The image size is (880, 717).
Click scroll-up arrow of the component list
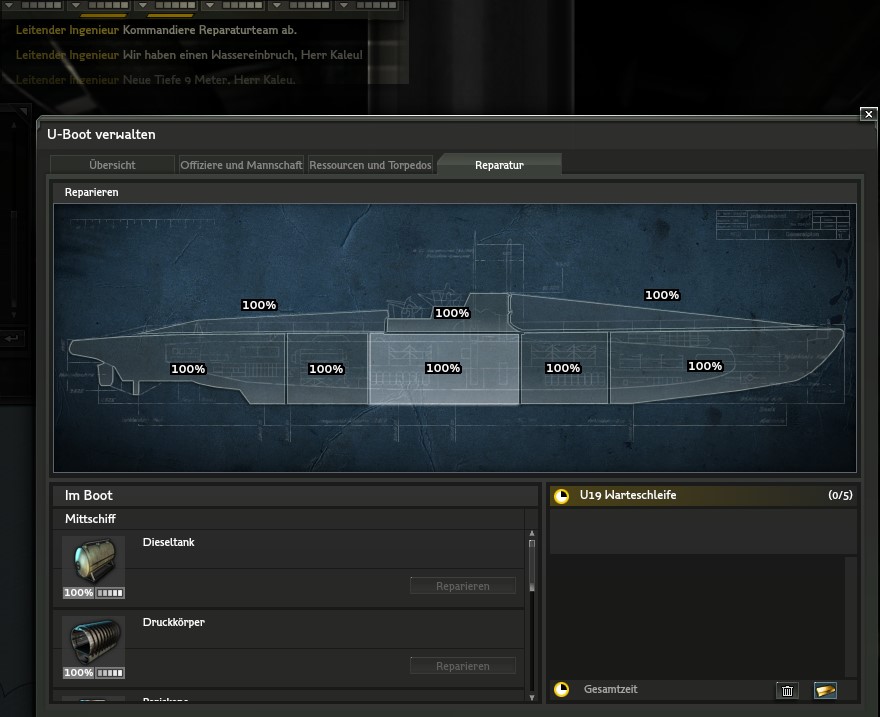(532, 535)
